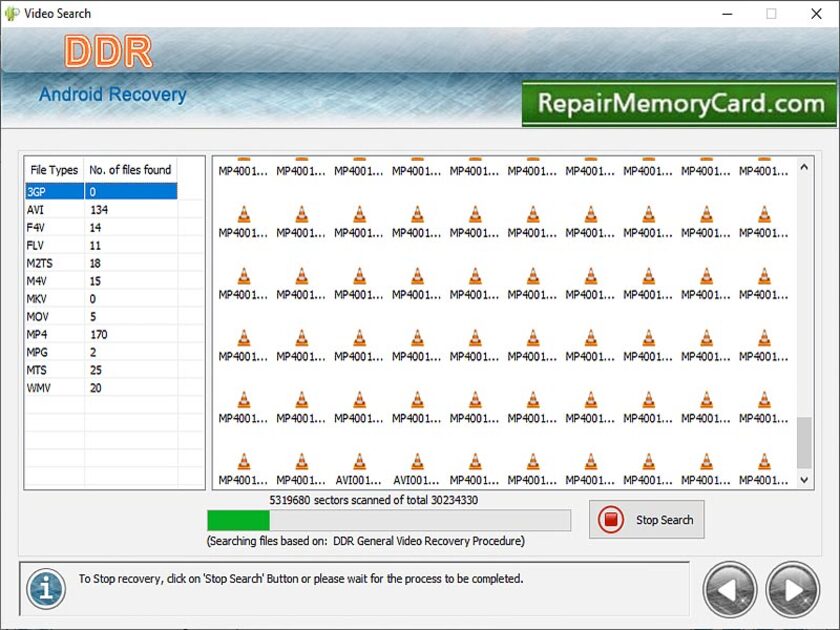Select the File Types column header

click(54, 170)
